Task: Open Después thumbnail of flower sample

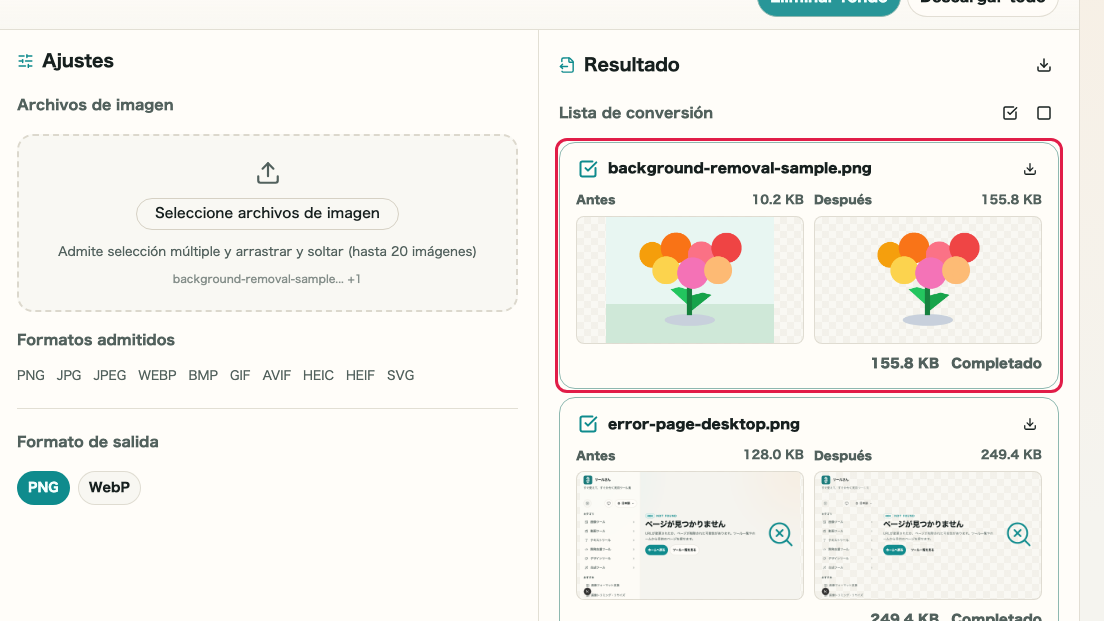Action: 927,280
